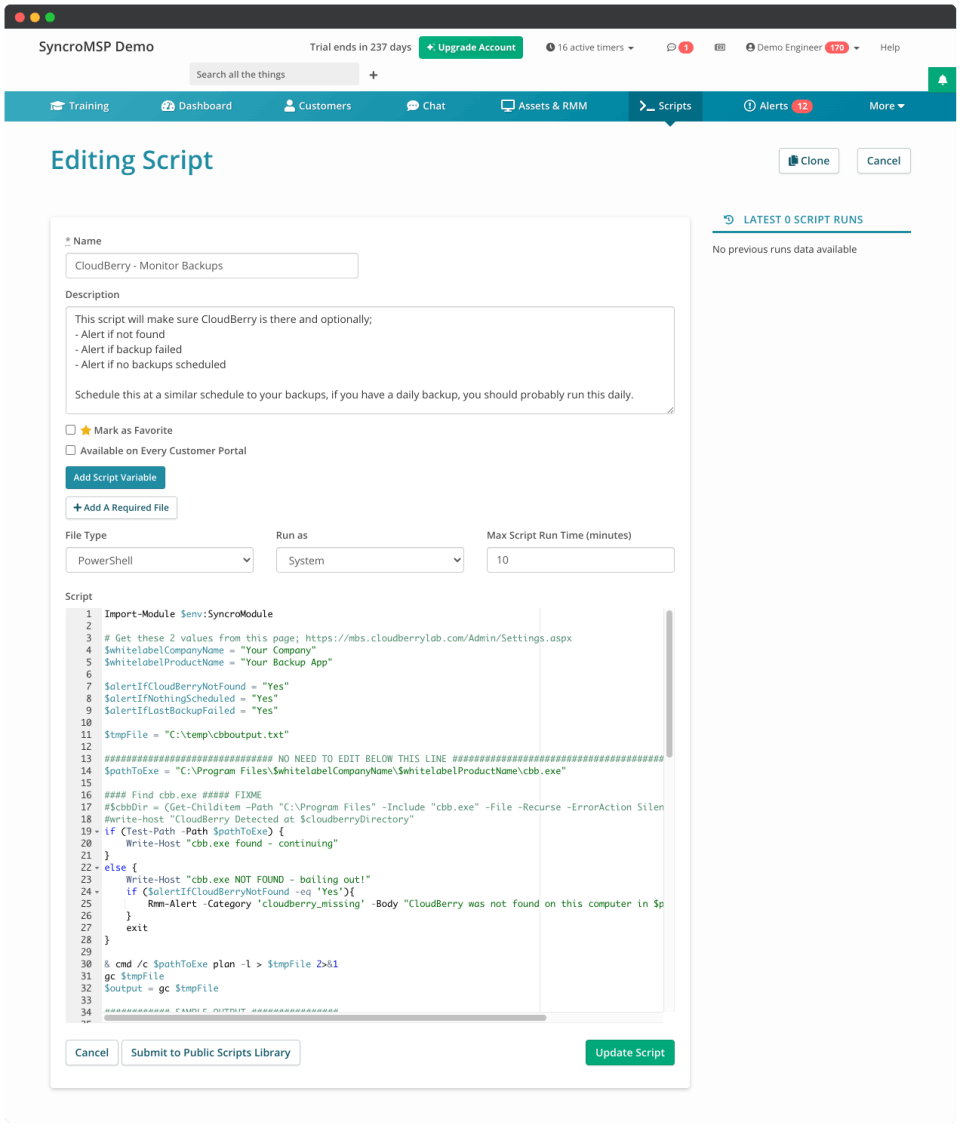Click the keyboard shortcuts icon in header
Screen dimensions: 960x1128
point(720,47)
